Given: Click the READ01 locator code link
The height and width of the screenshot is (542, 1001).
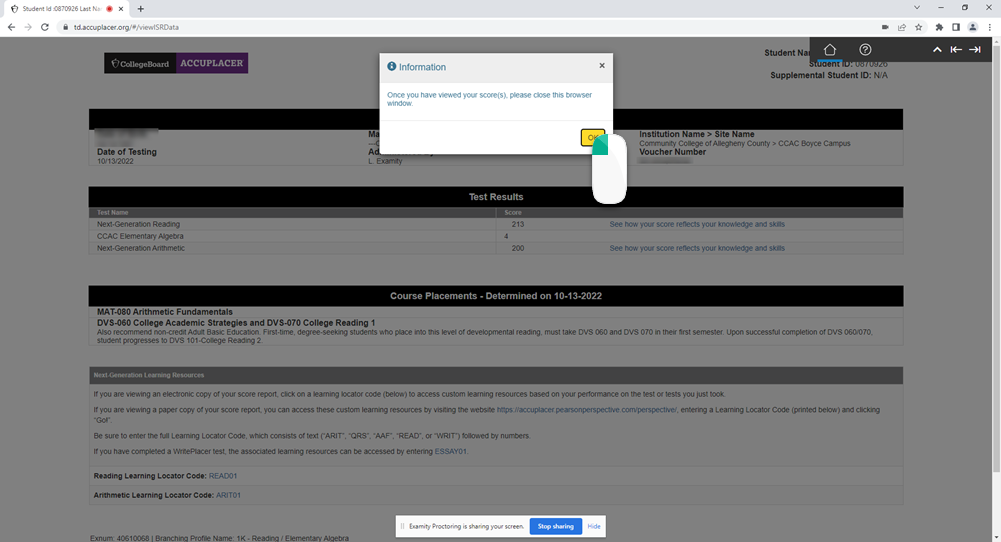Looking at the screenshot, I should tap(223, 476).
